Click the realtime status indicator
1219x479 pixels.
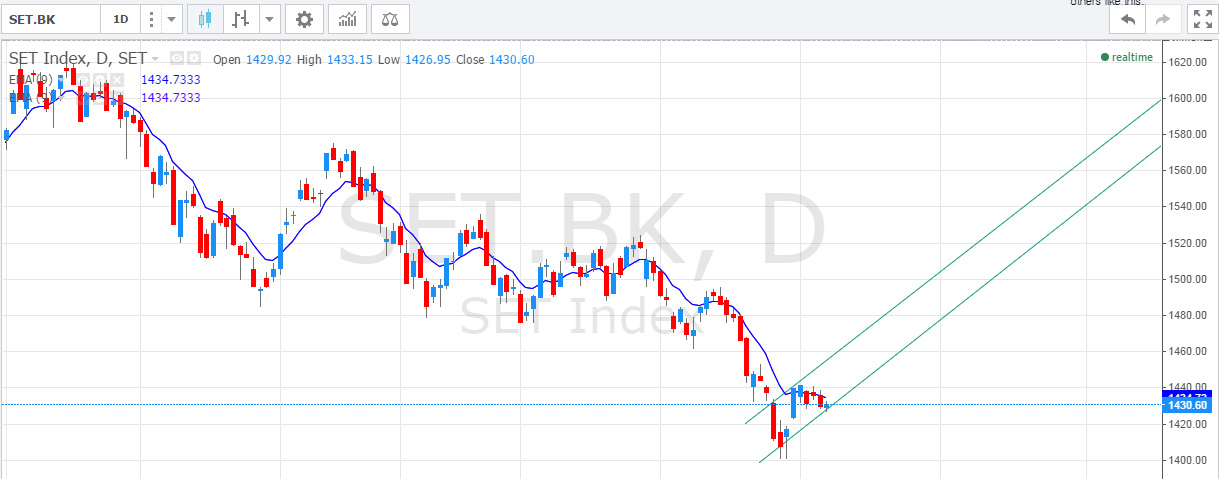pos(1127,57)
